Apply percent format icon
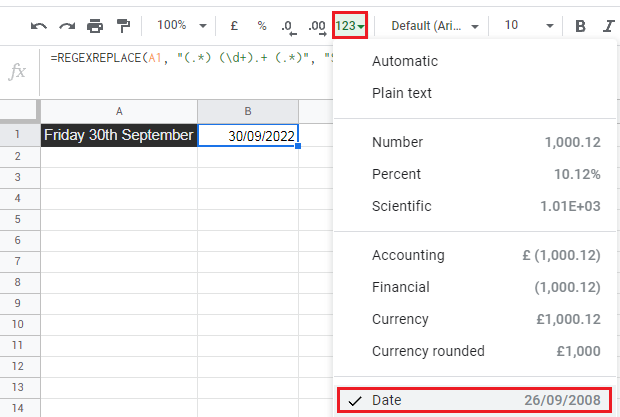Image resolution: width=620 pixels, height=417 pixels. tap(262, 26)
